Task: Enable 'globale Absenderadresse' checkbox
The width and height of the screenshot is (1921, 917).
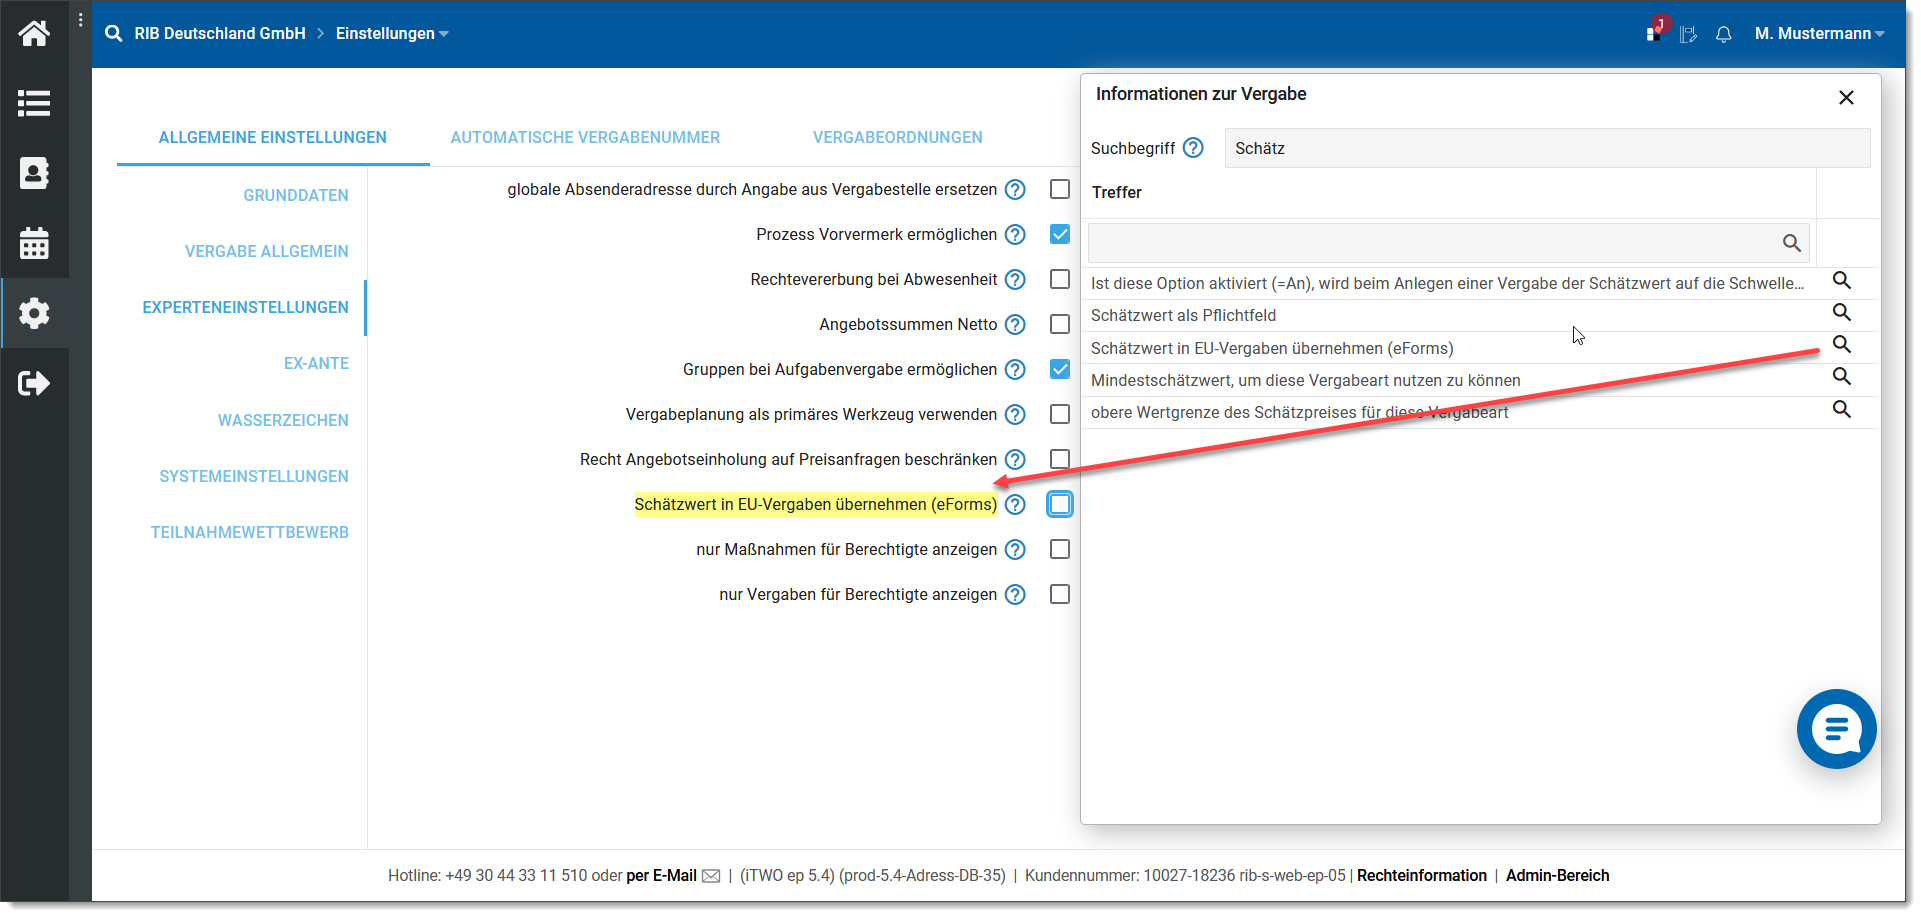Action: 1060,189
